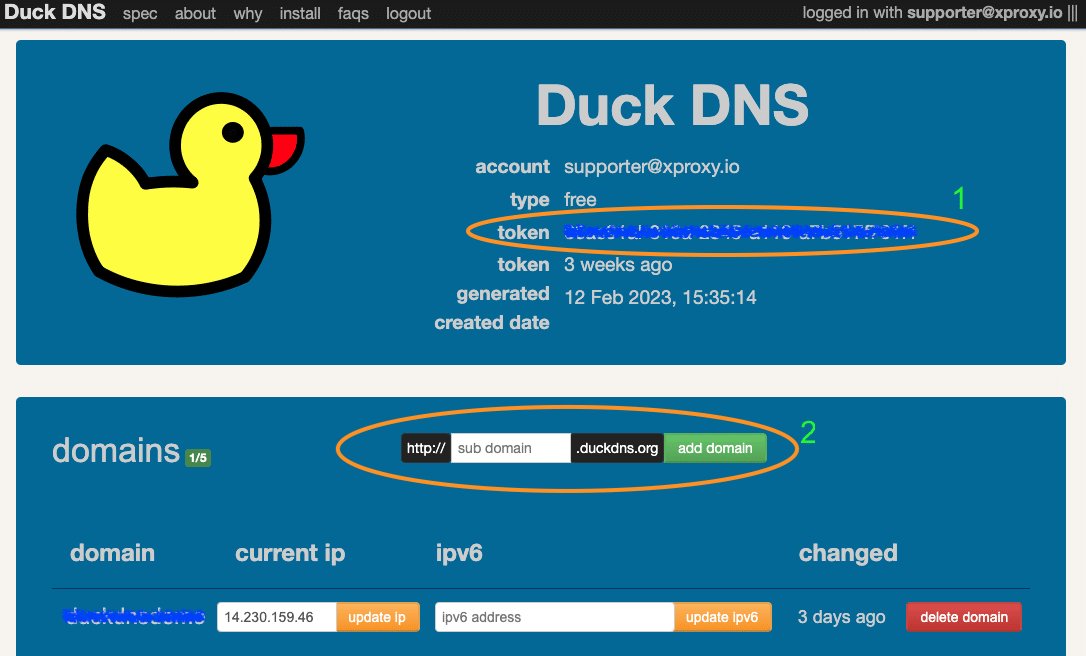Click the account type value free
Image resolution: width=1086 pixels, height=656 pixels.
(580, 200)
